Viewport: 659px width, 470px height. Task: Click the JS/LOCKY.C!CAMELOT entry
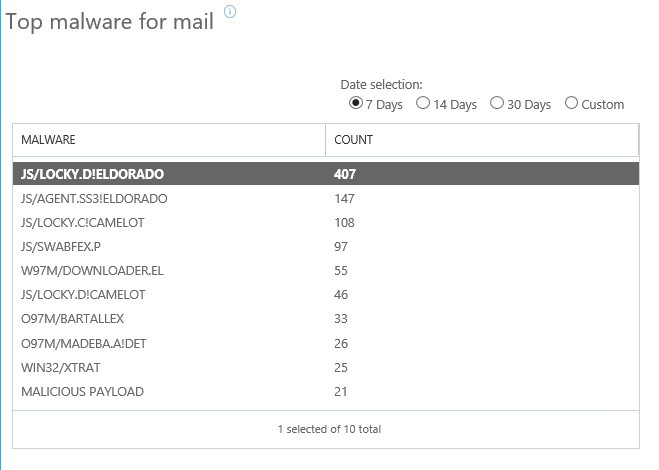(326, 222)
